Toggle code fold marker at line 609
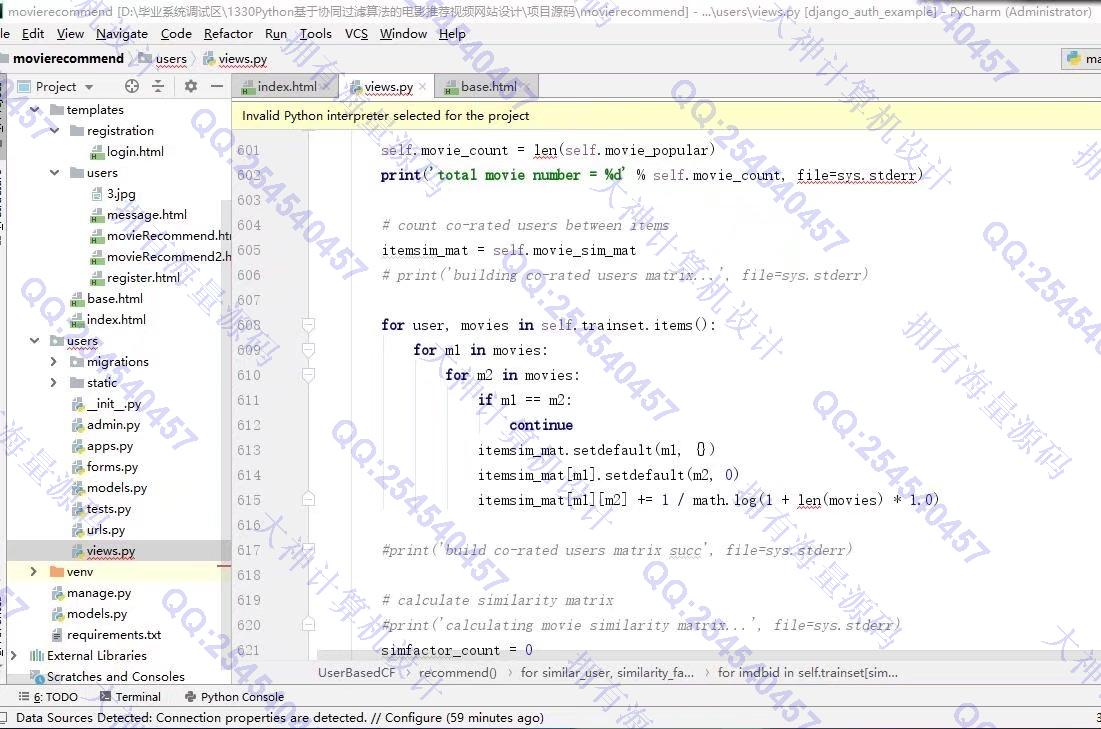The width and height of the screenshot is (1101, 729). (x=308, y=350)
